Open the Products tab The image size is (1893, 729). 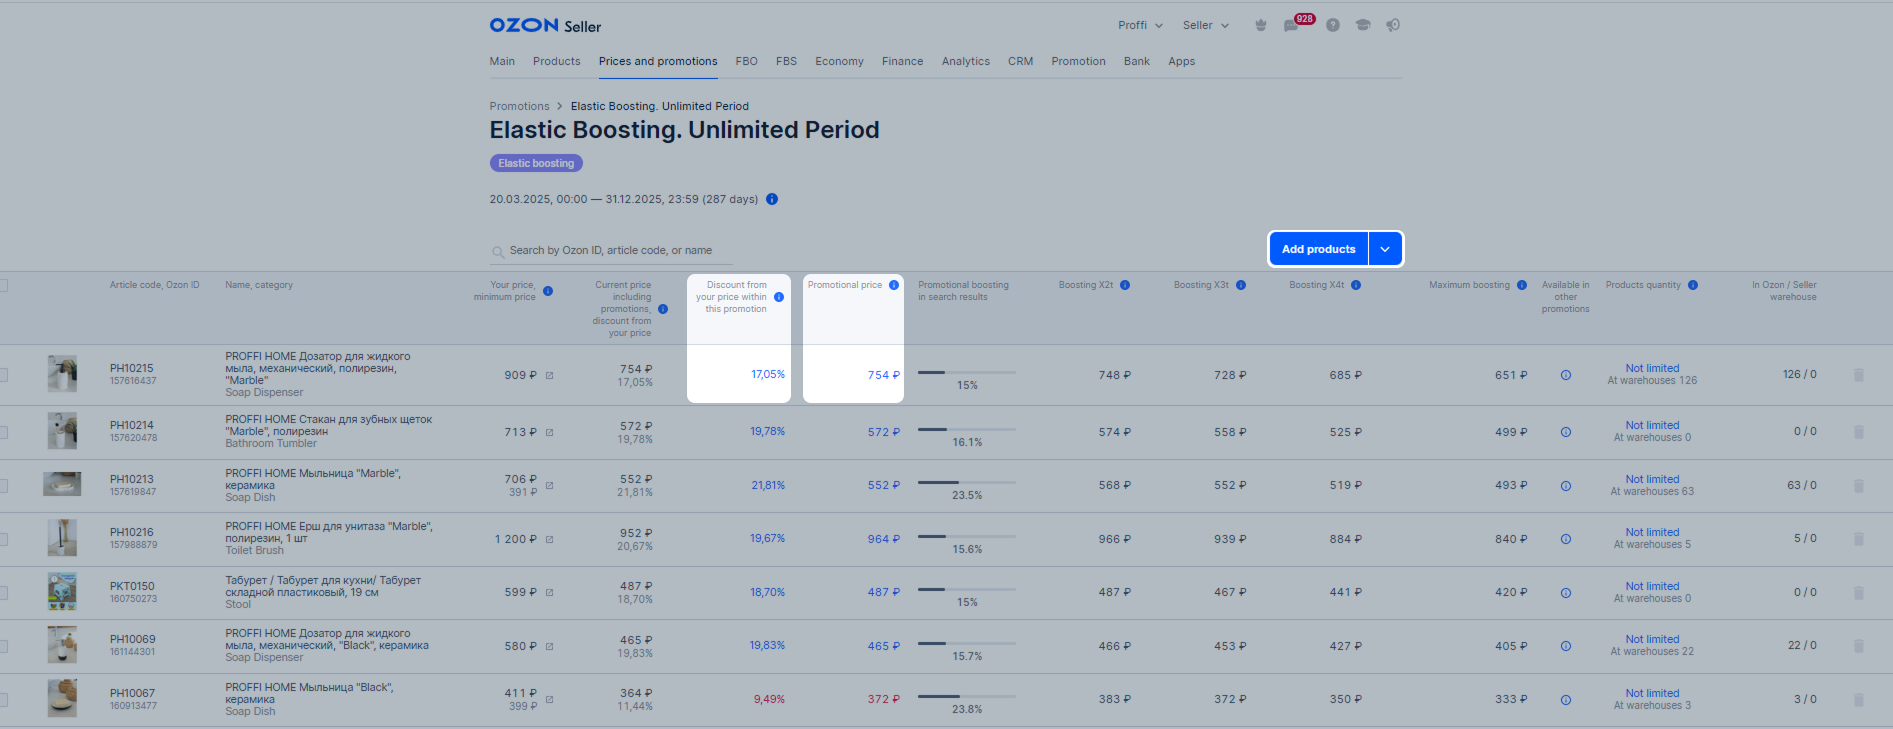556,61
